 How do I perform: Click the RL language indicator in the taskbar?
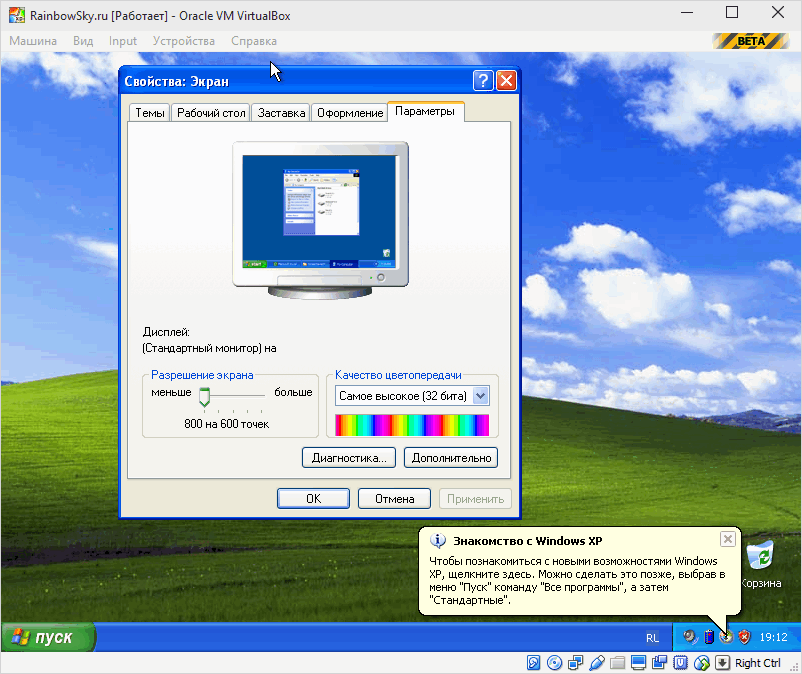click(x=652, y=637)
